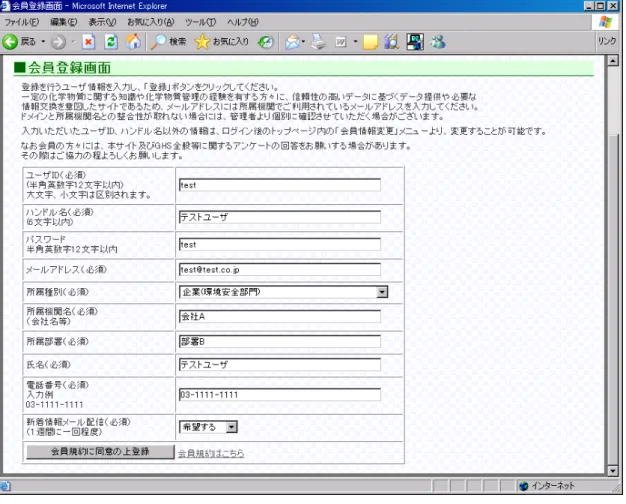The height and width of the screenshot is (504, 626).
Task: Click the Research book toolbar icon
Action: click(392, 42)
